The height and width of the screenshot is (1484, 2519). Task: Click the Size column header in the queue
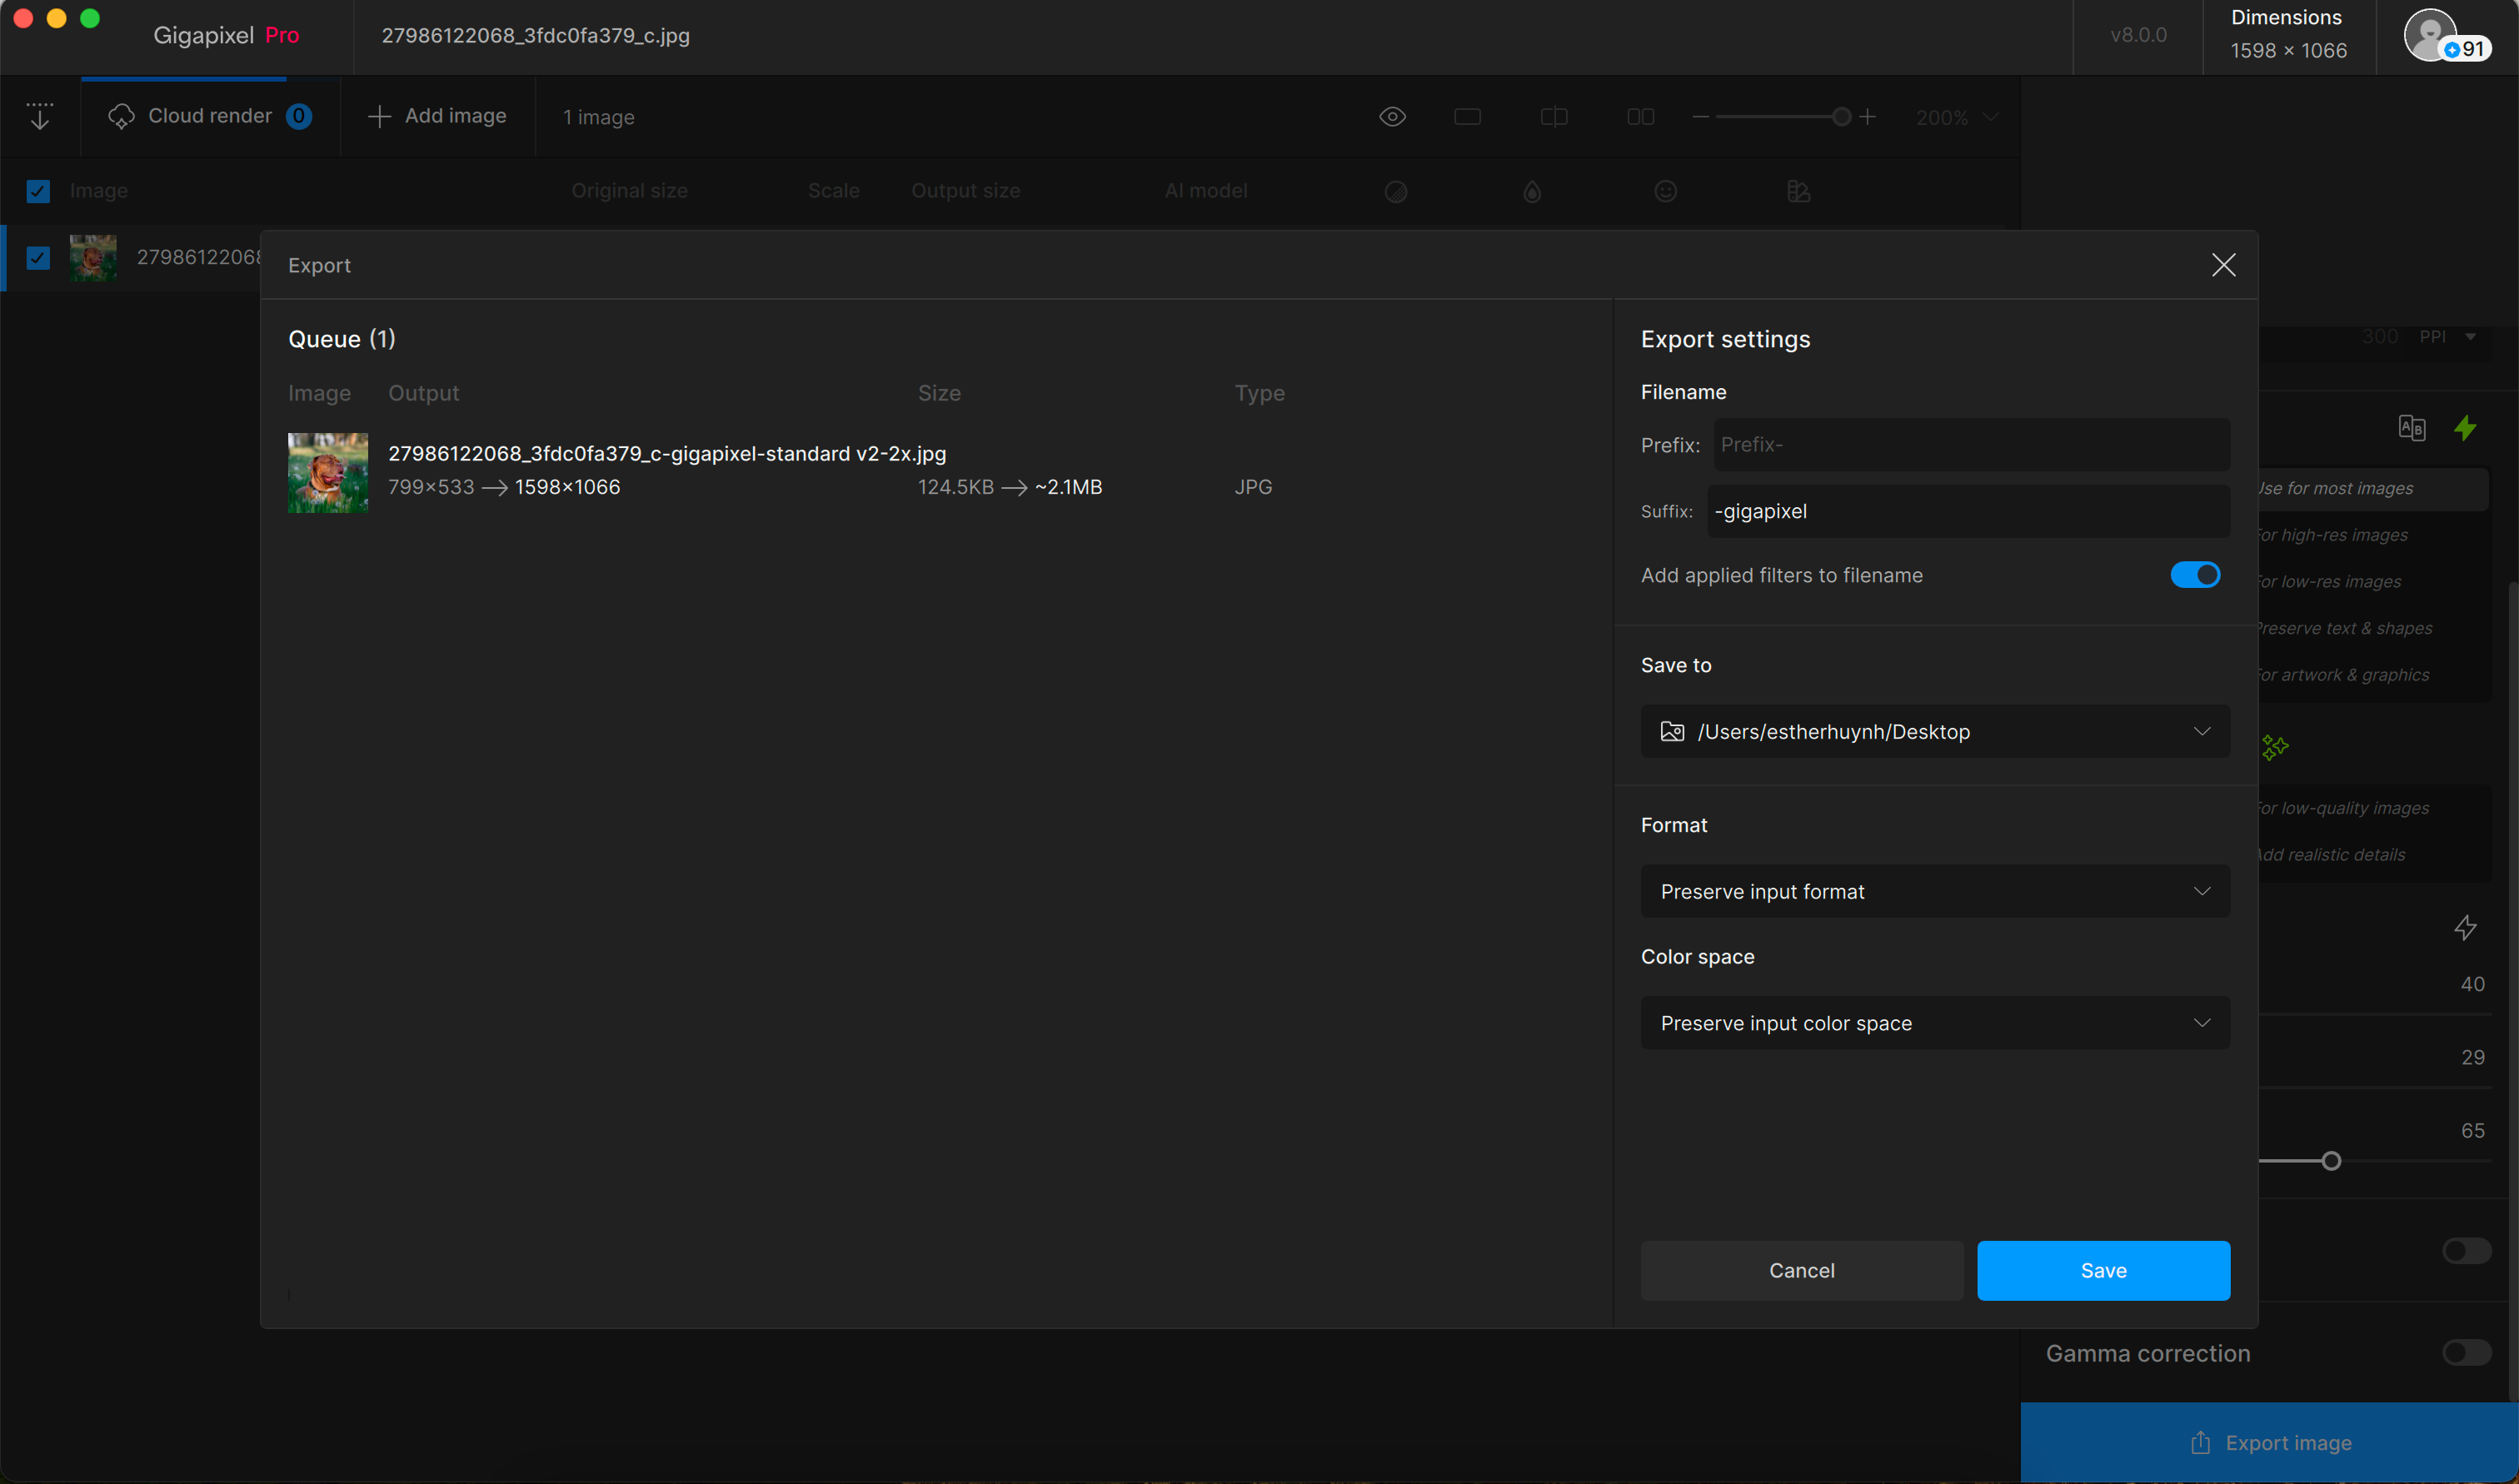click(x=939, y=393)
